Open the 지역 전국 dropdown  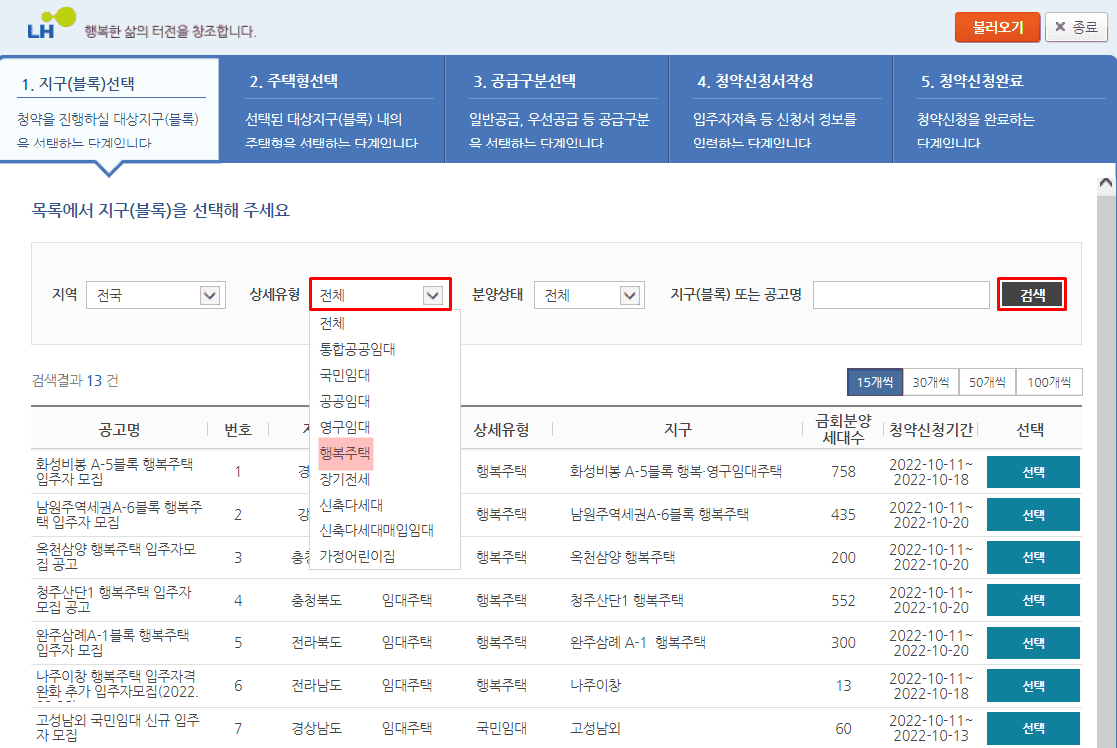[153, 295]
